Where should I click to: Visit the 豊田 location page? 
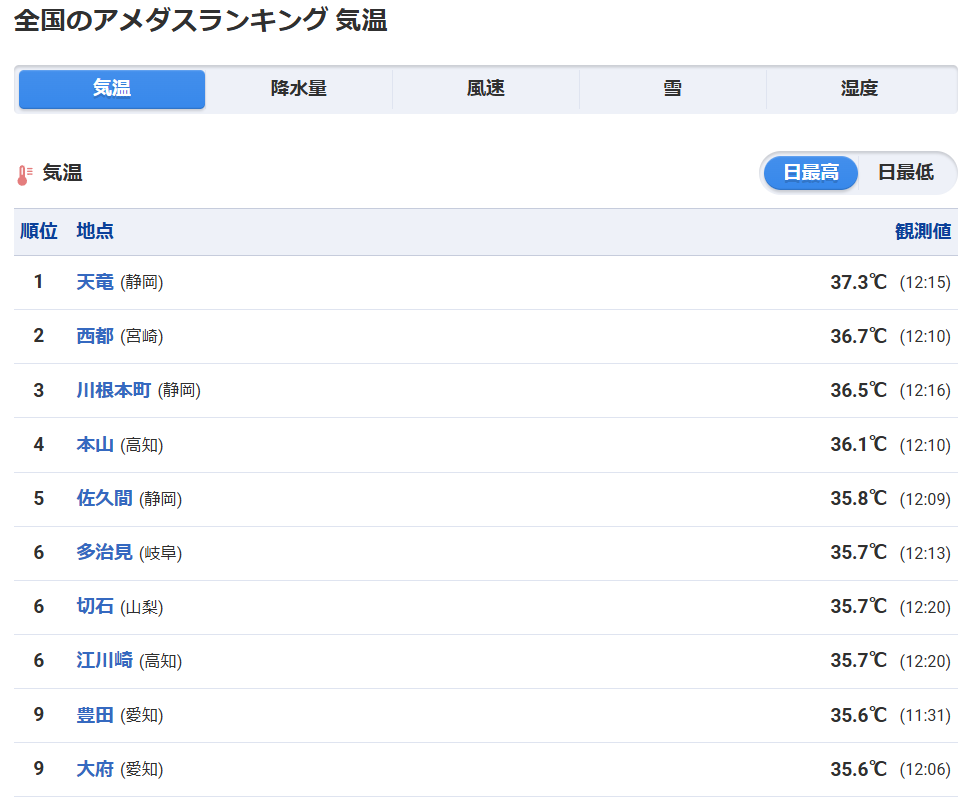tap(95, 715)
